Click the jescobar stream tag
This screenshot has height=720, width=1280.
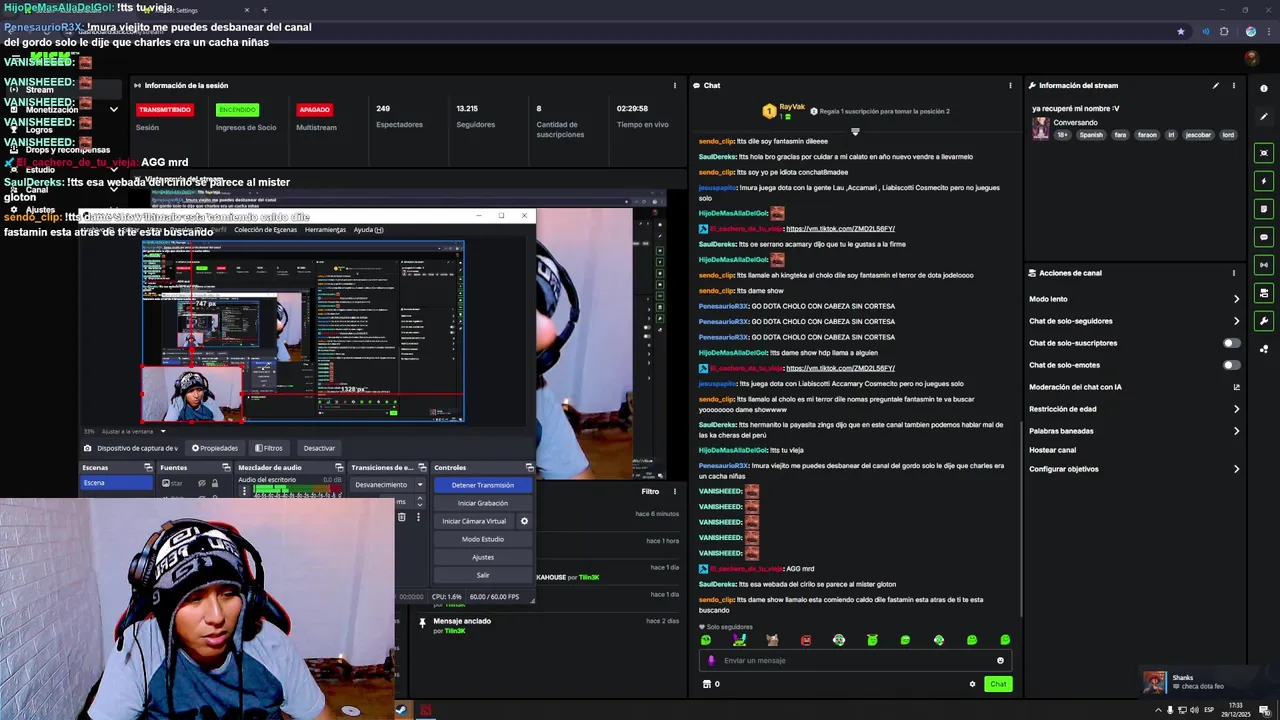[1198, 135]
